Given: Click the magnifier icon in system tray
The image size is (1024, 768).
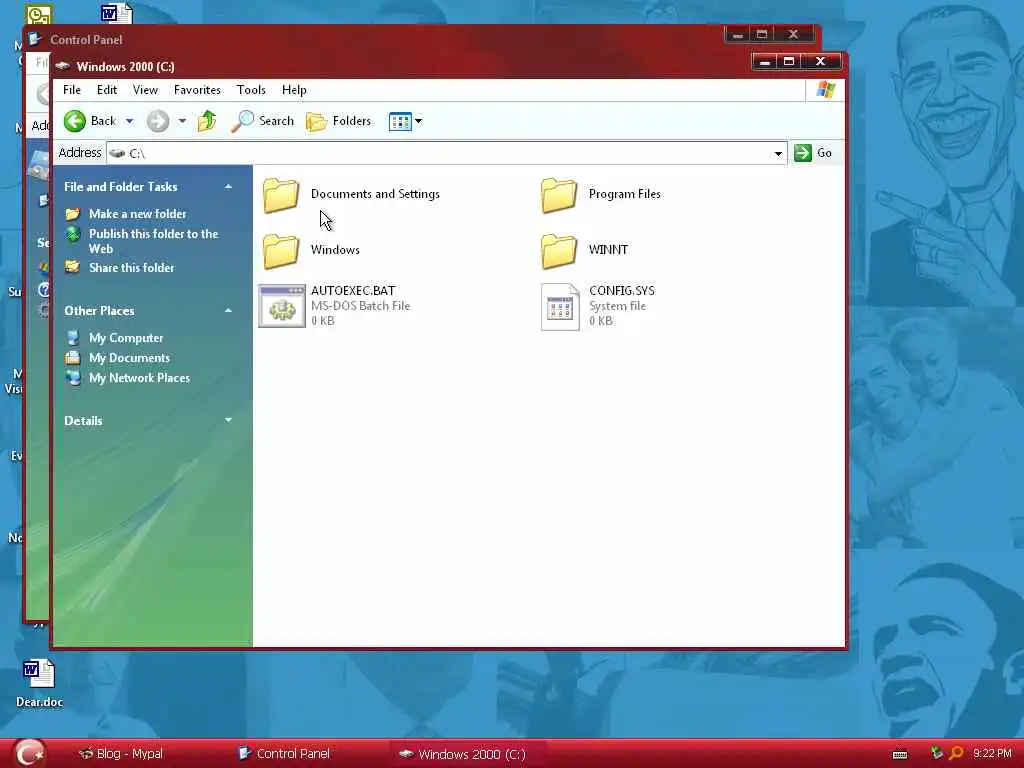Looking at the screenshot, I should coord(956,754).
